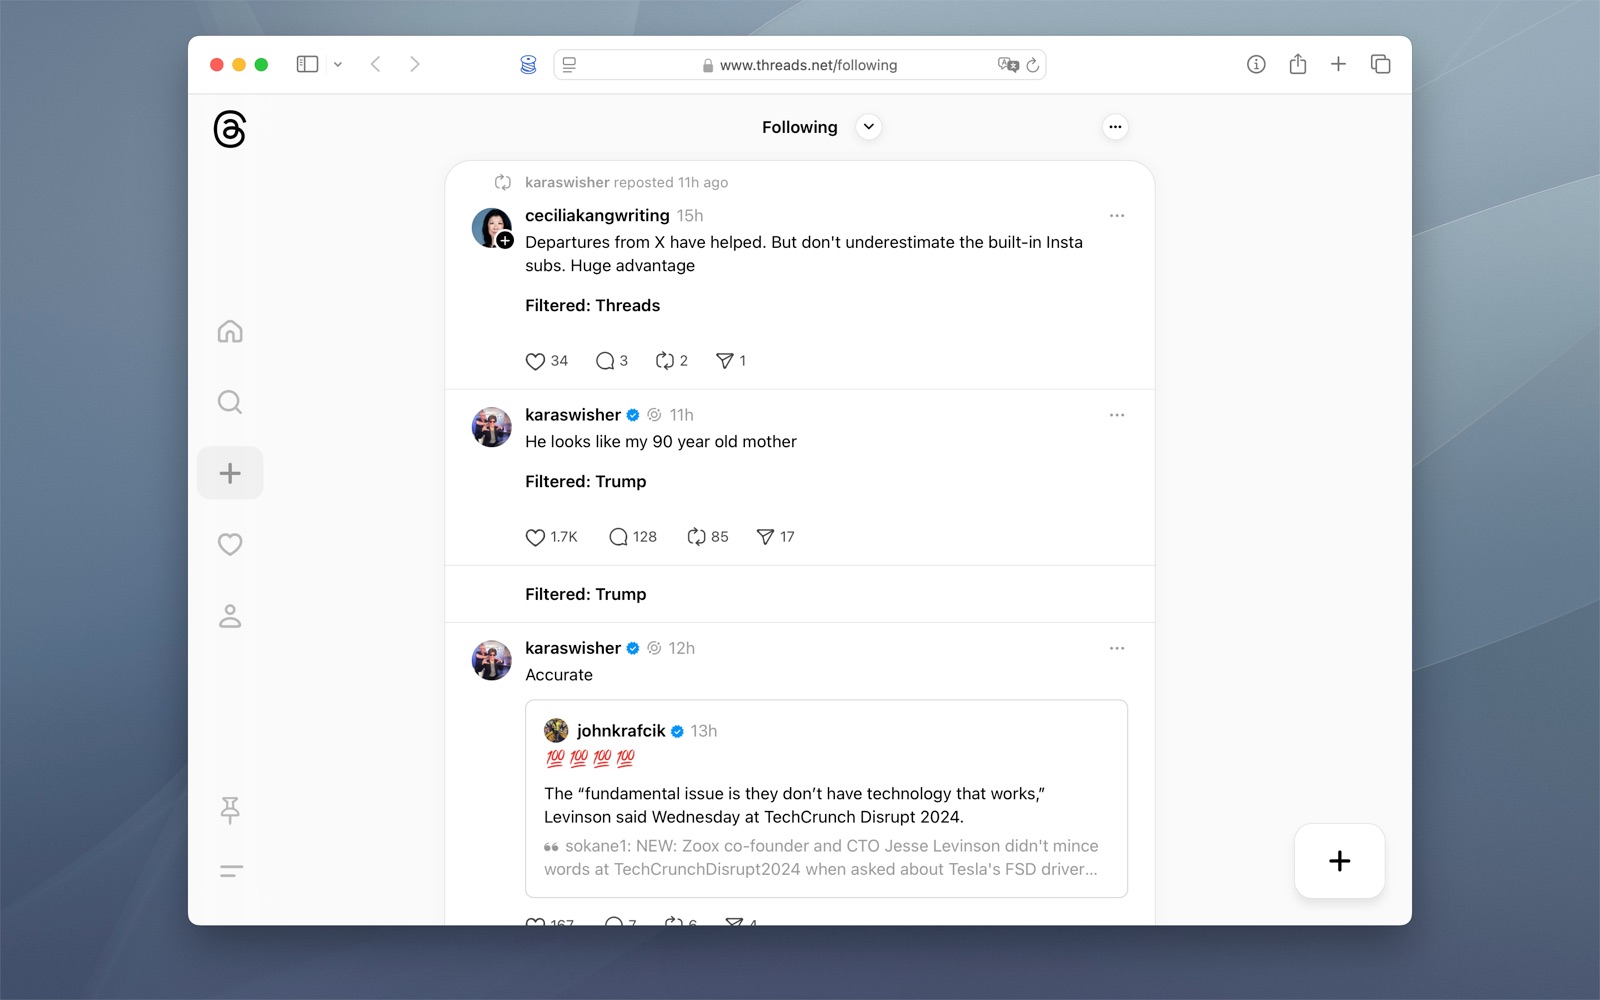The height and width of the screenshot is (1000, 1600).
Task: Open Safari Share button
Action: tap(1298, 64)
